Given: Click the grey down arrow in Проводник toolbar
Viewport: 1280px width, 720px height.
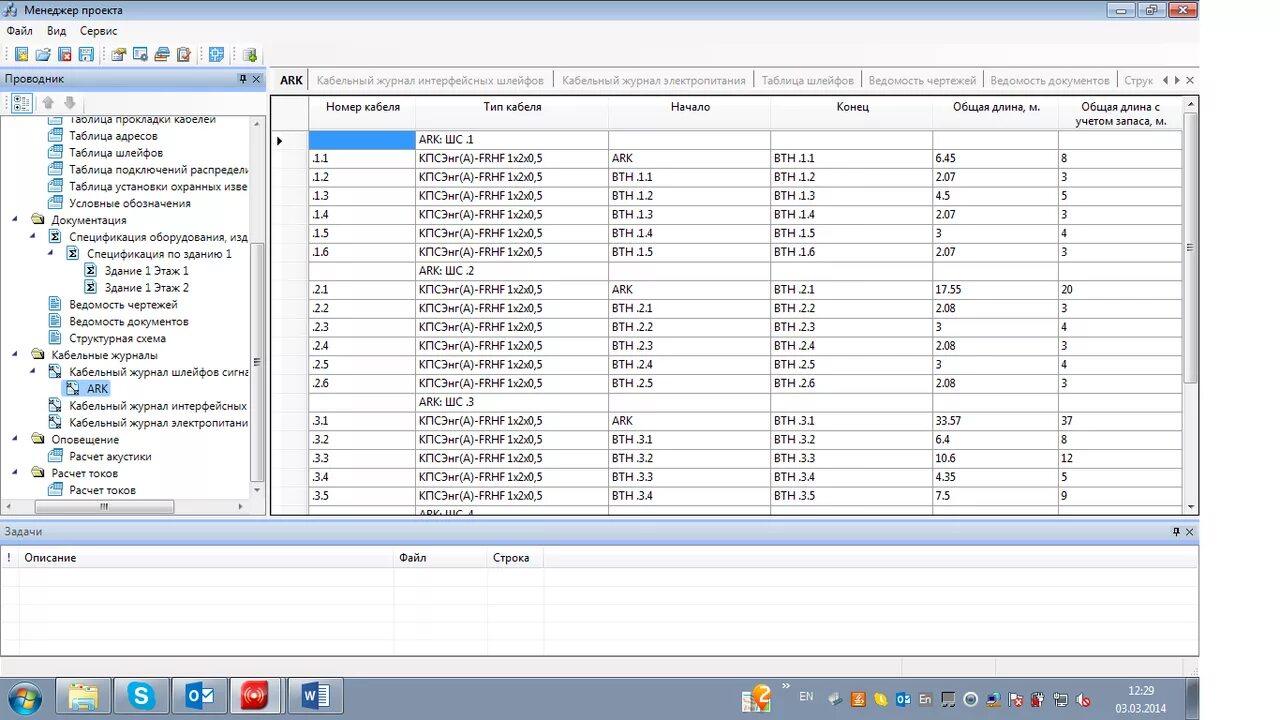Looking at the screenshot, I should pyautogui.click(x=69, y=102).
